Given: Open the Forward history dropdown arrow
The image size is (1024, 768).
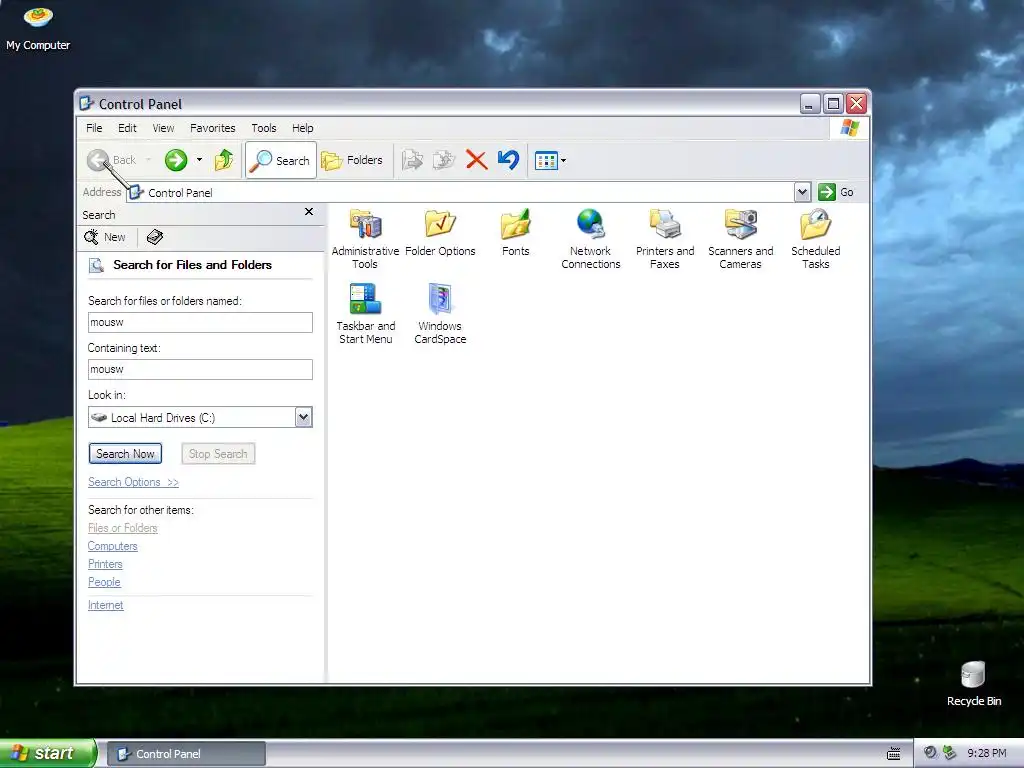Looking at the screenshot, I should [x=199, y=160].
